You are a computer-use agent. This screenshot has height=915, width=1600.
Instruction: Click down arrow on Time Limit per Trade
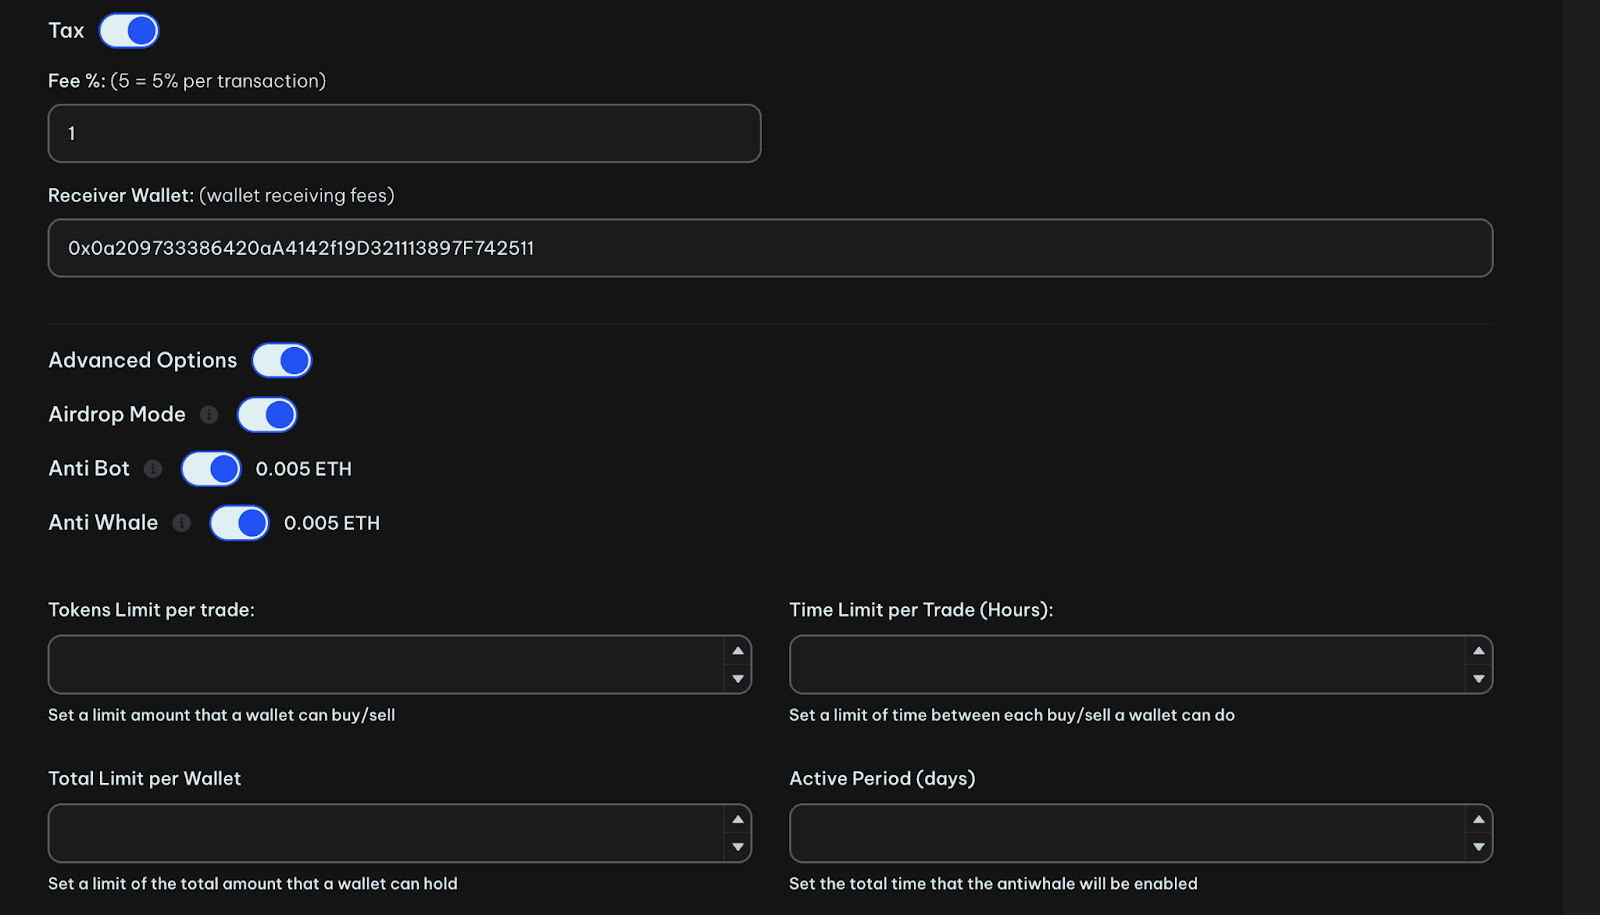pyautogui.click(x=1479, y=679)
